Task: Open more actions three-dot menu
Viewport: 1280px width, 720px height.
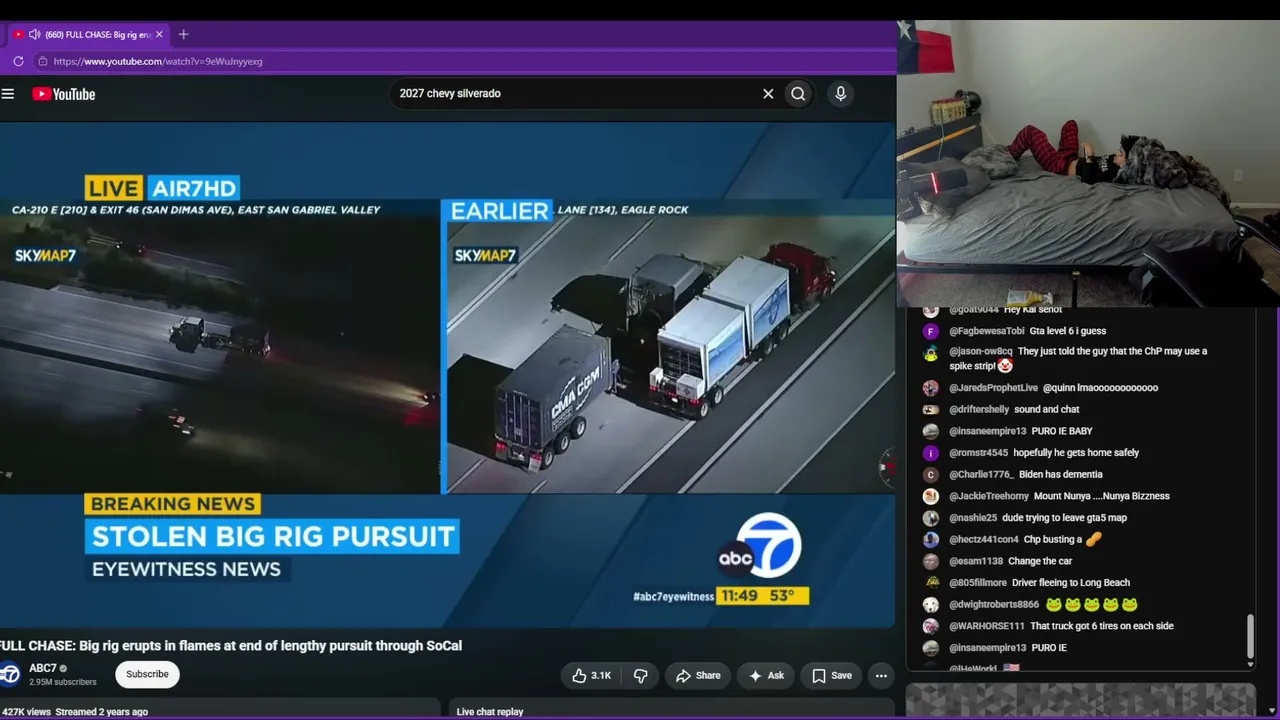Action: click(881, 676)
